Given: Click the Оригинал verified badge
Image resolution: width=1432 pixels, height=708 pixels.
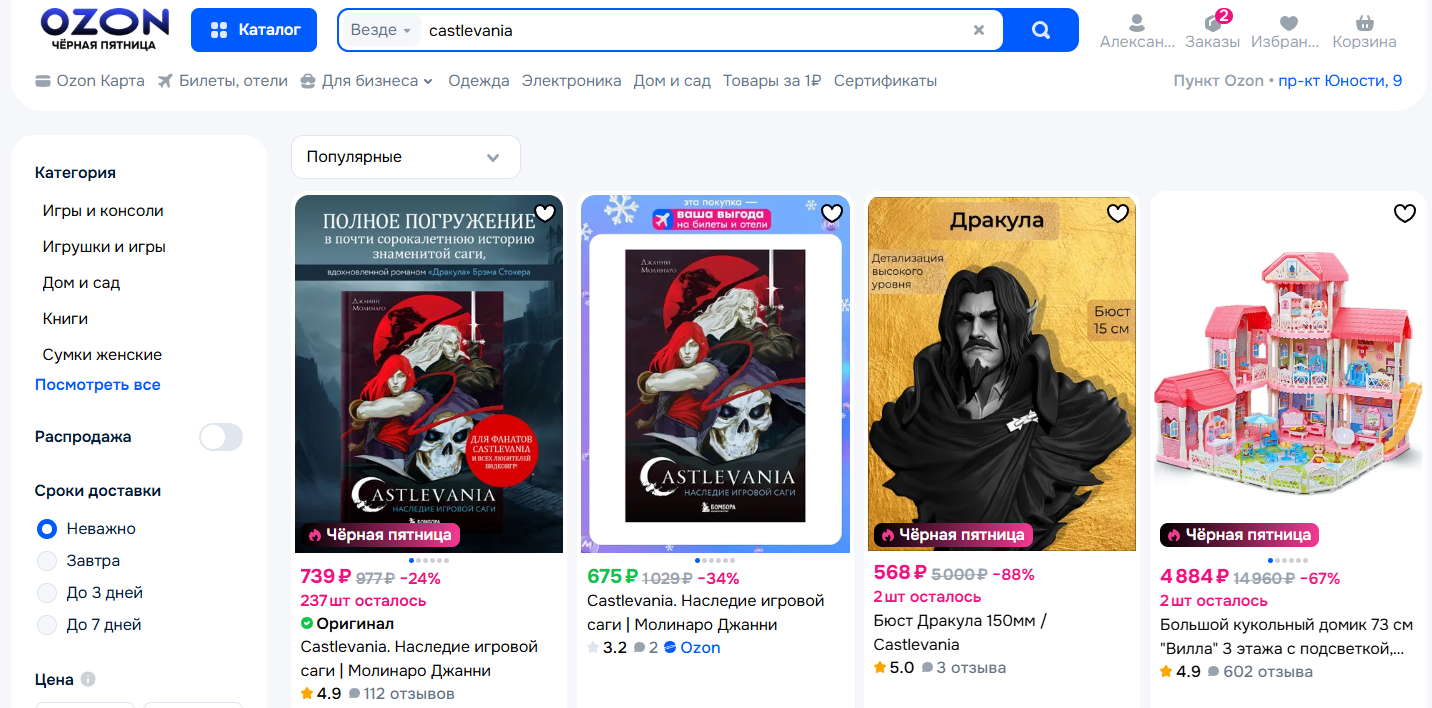Looking at the screenshot, I should 348,623.
